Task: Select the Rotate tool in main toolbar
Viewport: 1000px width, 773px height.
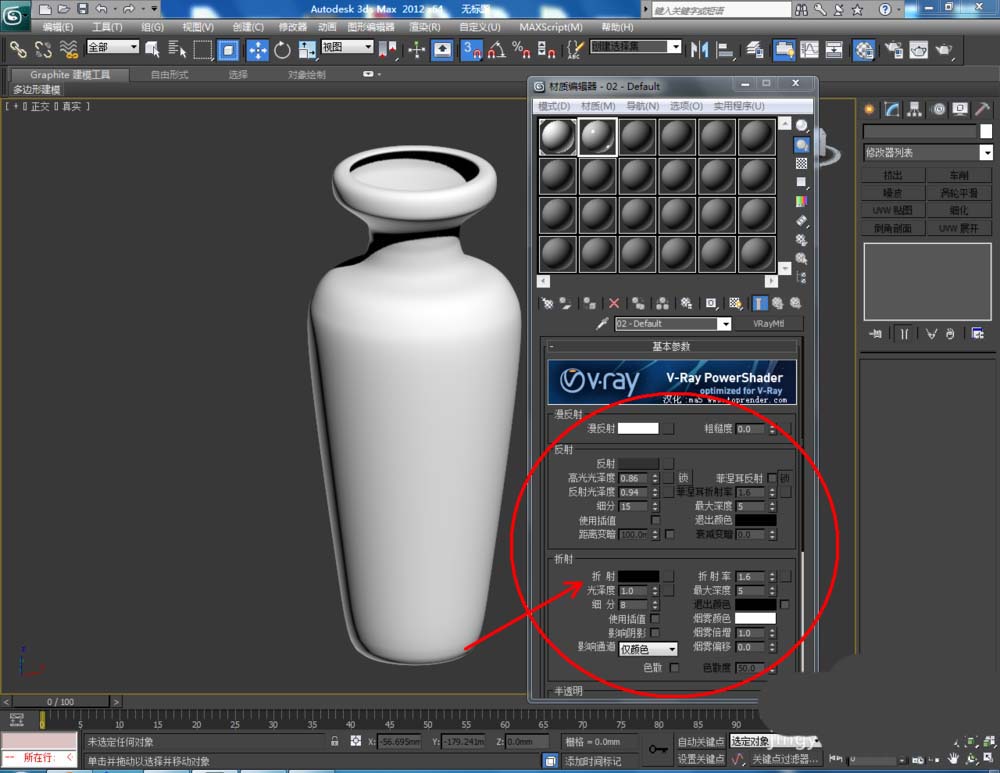Action: tap(282, 50)
